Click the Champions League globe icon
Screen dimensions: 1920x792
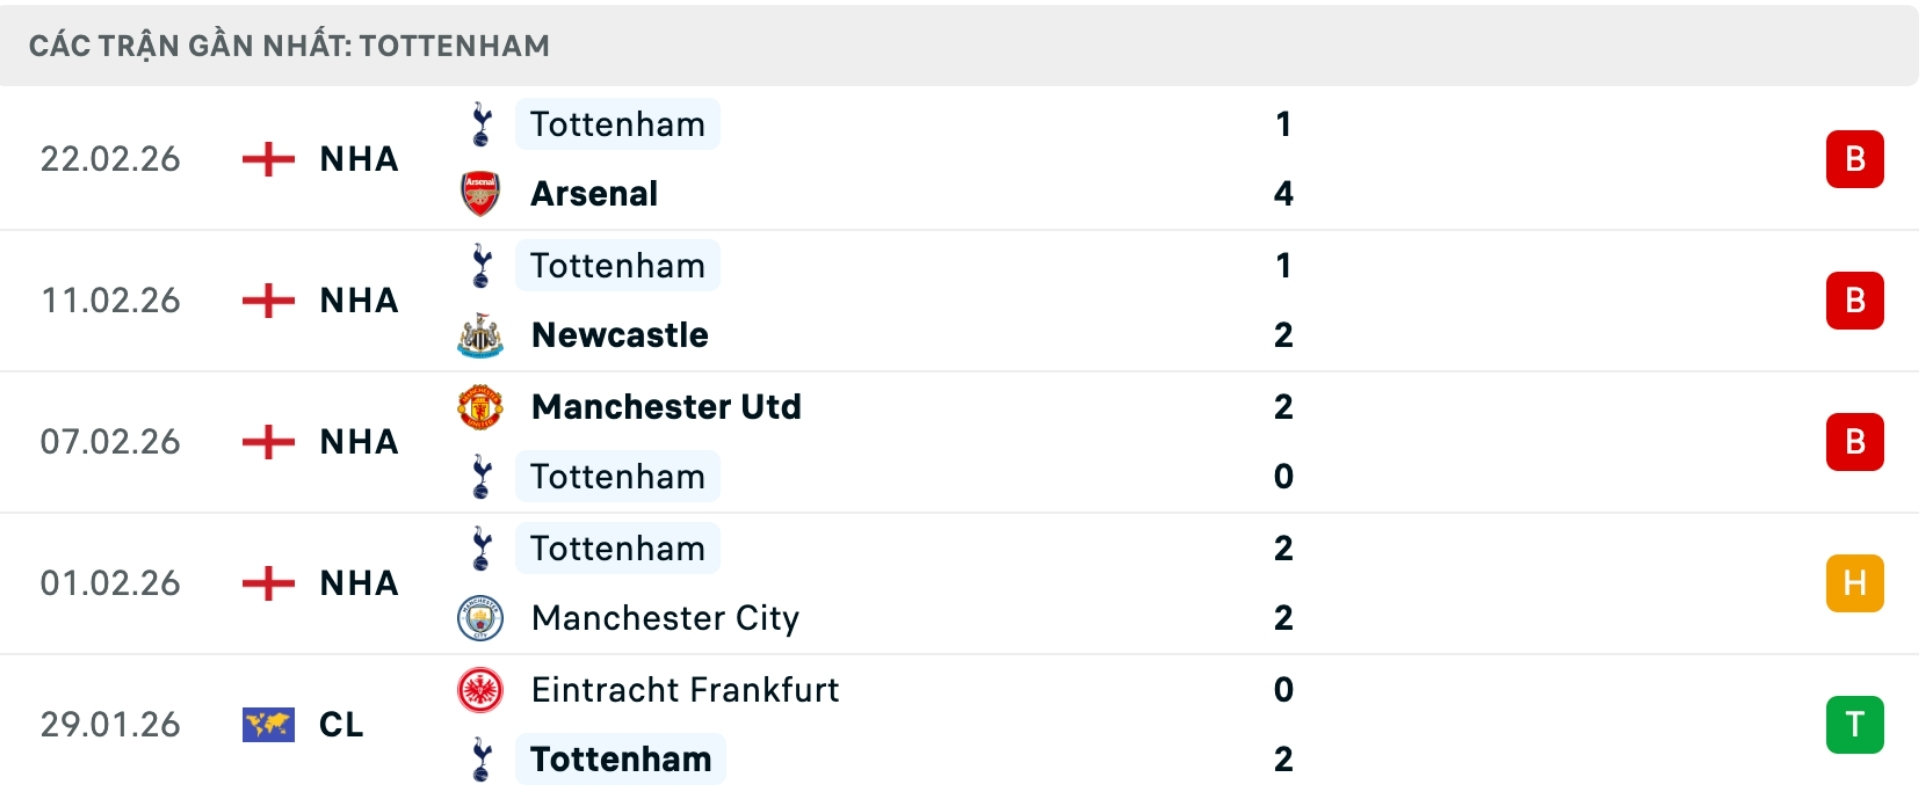[268, 724]
